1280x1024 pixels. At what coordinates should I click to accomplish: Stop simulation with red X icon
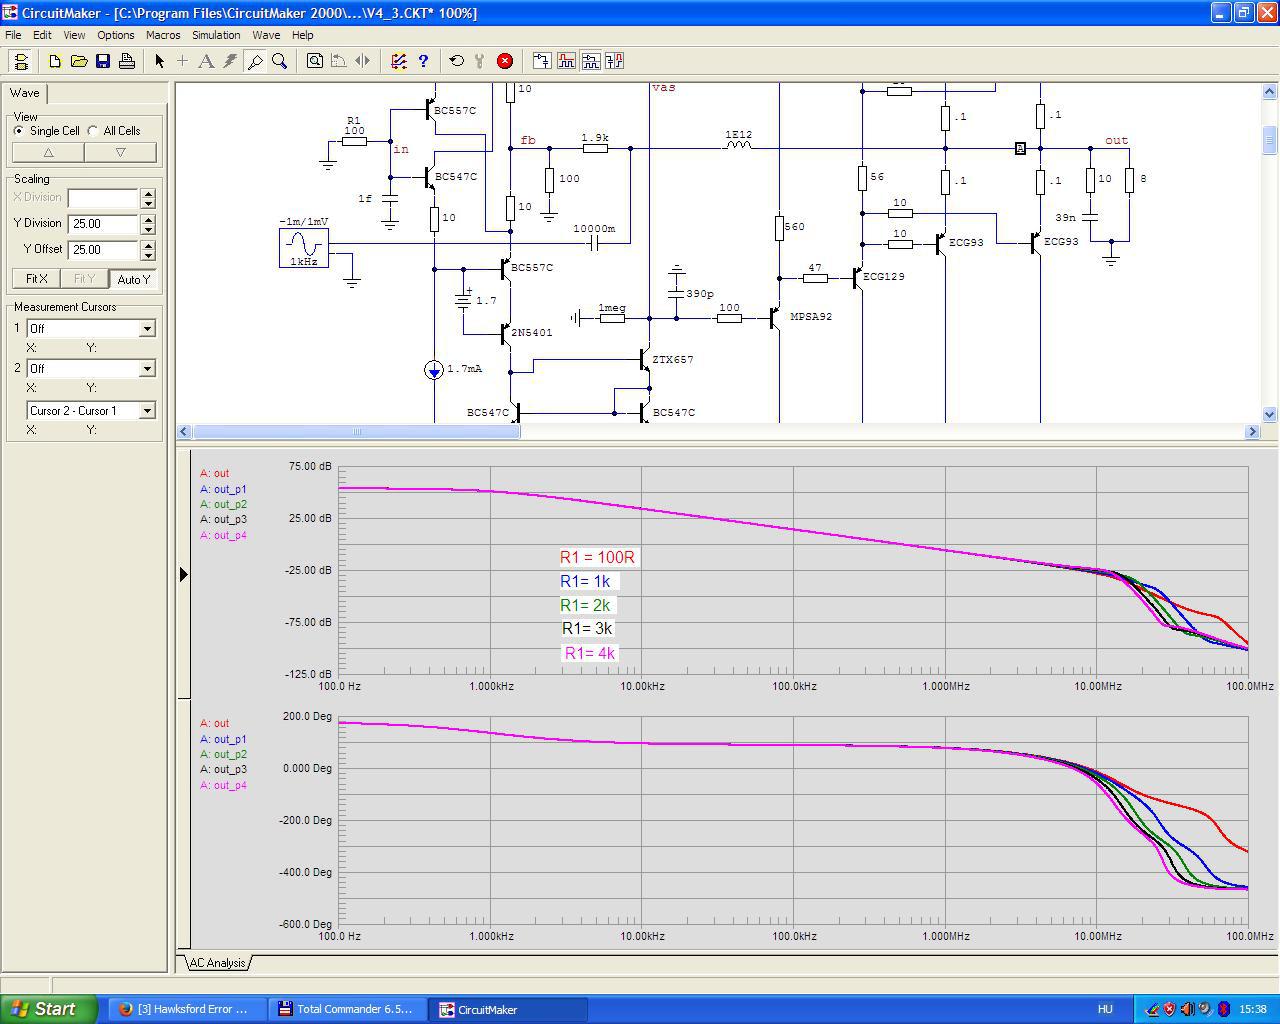pyautogui.click(x=505, y=61)
